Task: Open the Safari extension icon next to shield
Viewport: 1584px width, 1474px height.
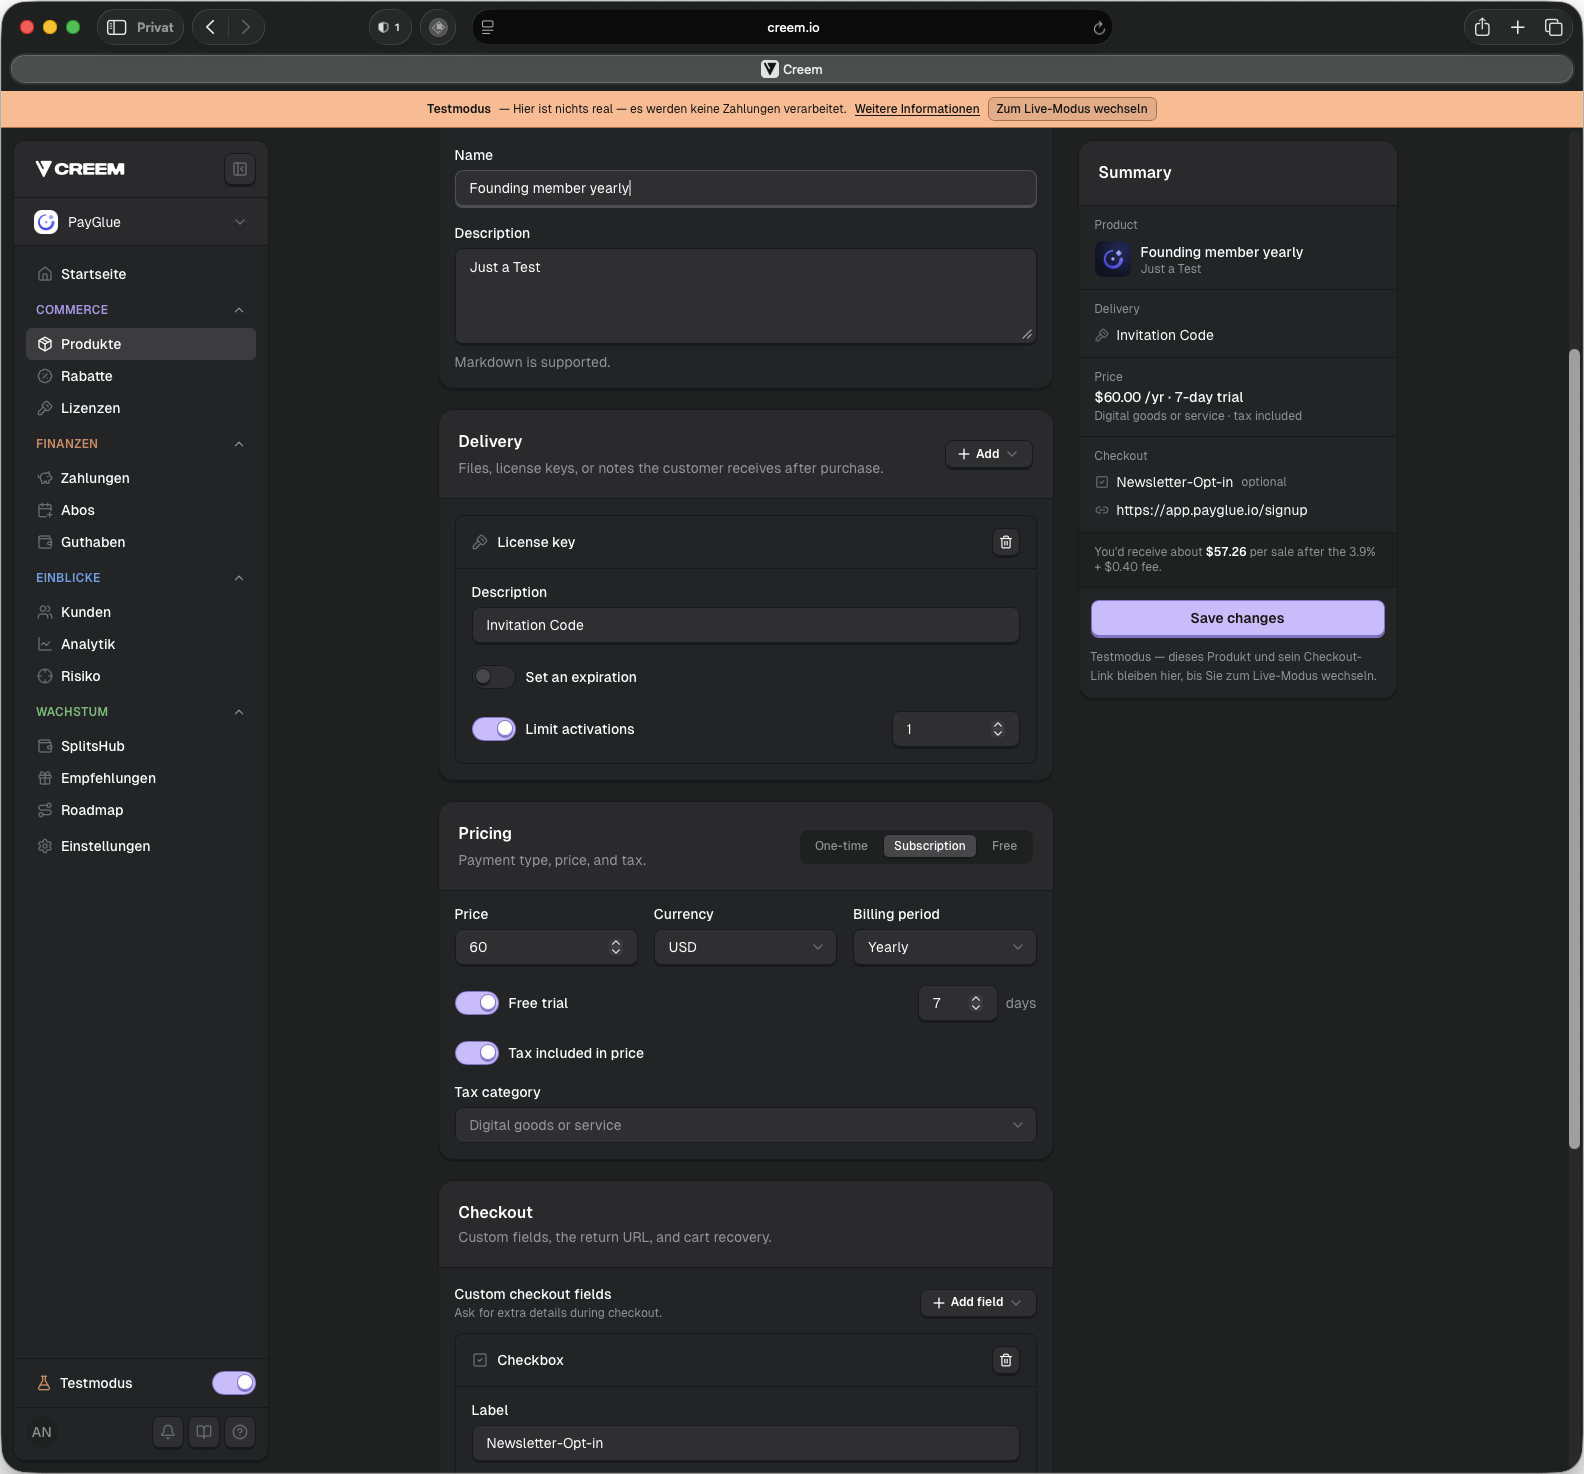Action: 438,28
